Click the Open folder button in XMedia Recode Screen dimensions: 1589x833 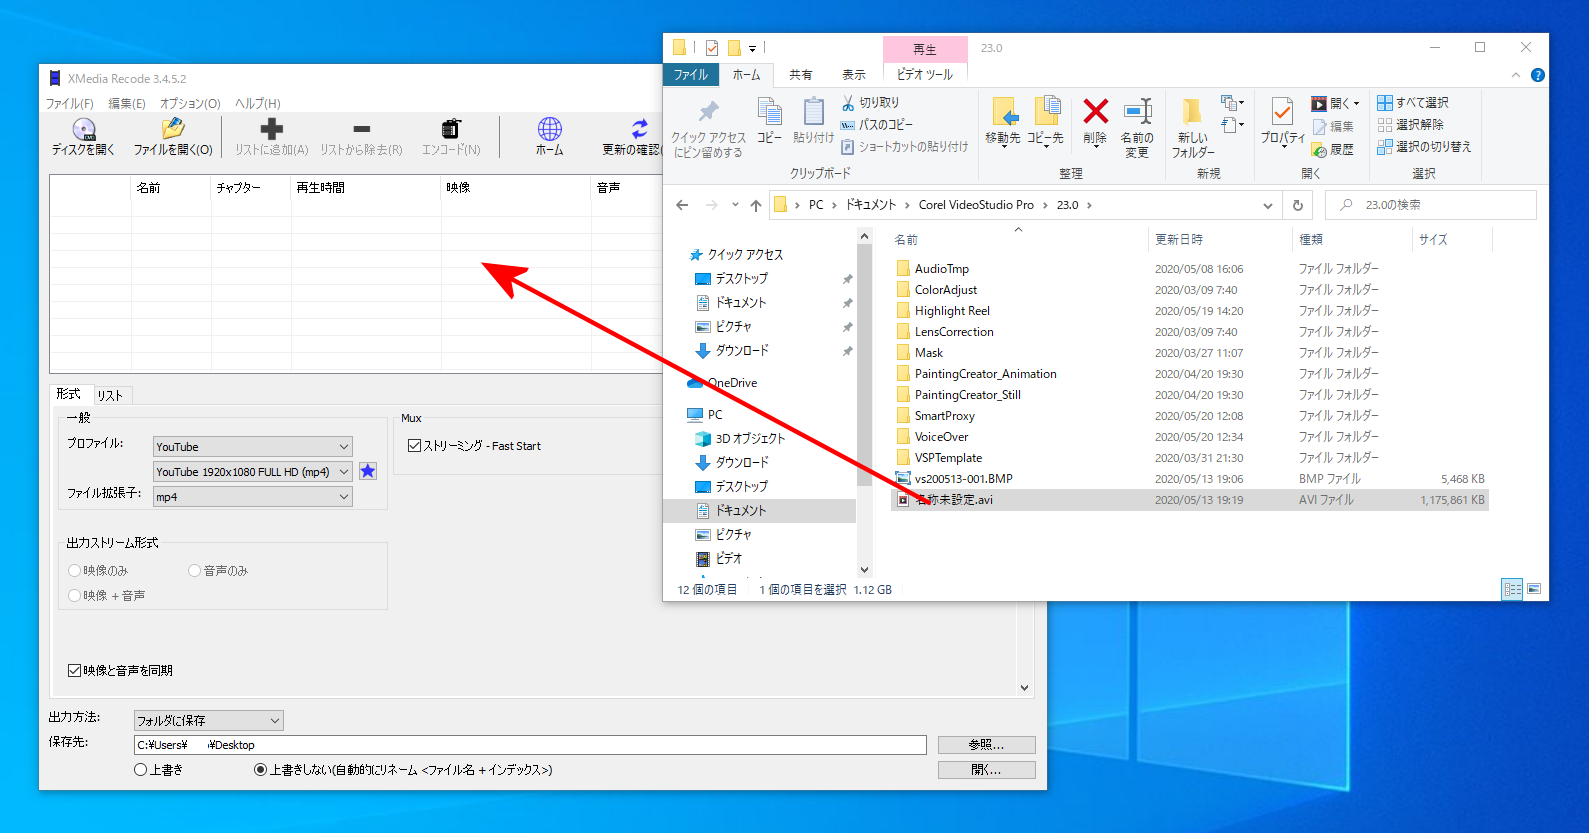tap(986, 770)
